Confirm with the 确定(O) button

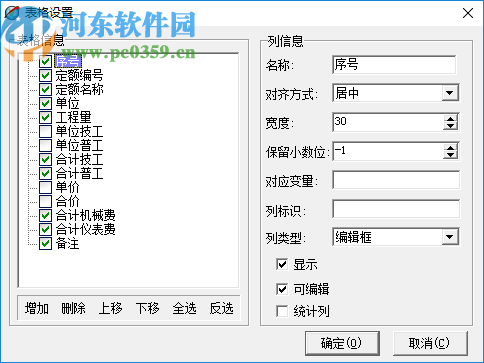click(342, 343)
